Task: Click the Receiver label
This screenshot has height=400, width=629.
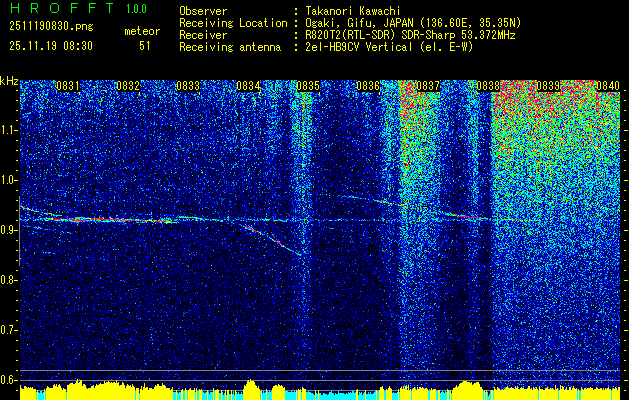Action: tap(203, 35)
